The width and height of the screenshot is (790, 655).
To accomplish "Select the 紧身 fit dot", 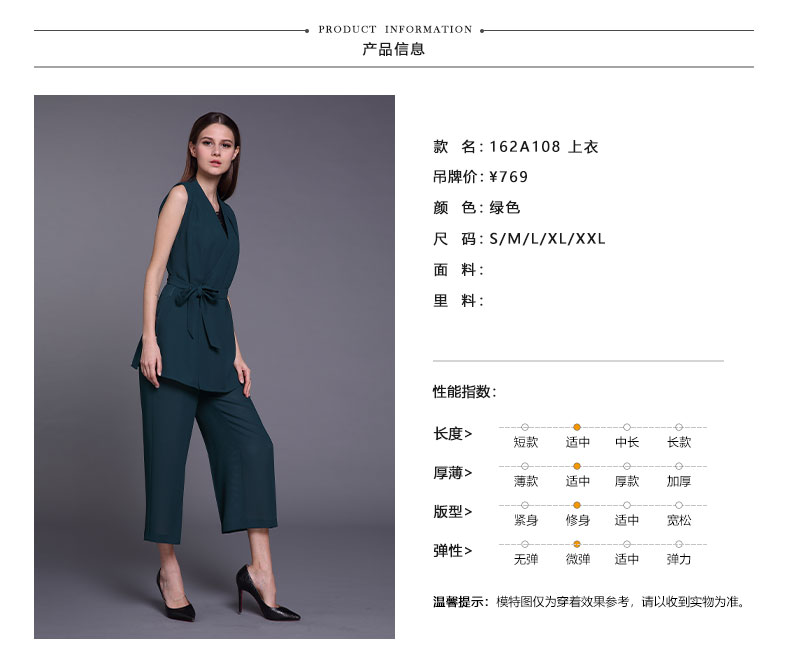I will point(525,505).
